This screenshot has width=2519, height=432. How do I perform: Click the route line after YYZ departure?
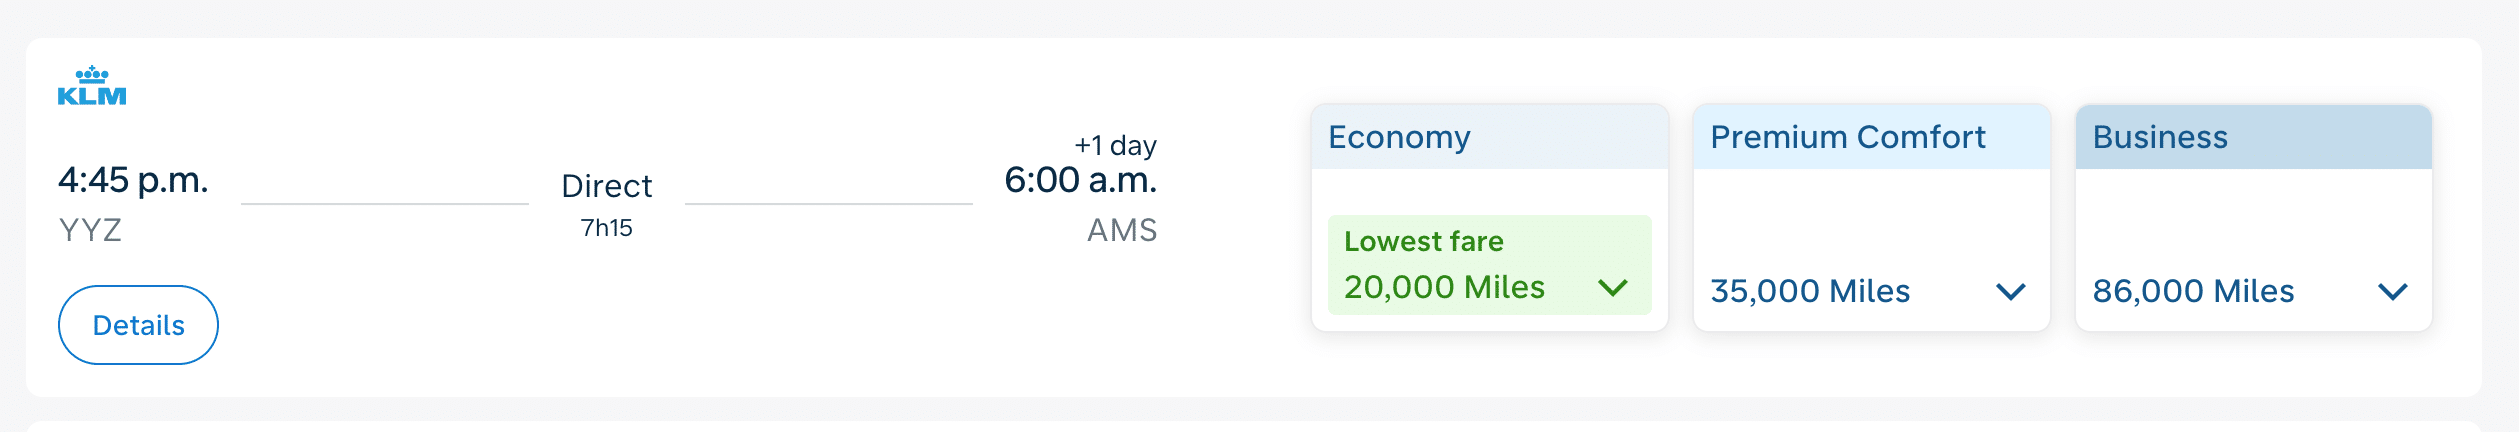click(x=384, y=204)
